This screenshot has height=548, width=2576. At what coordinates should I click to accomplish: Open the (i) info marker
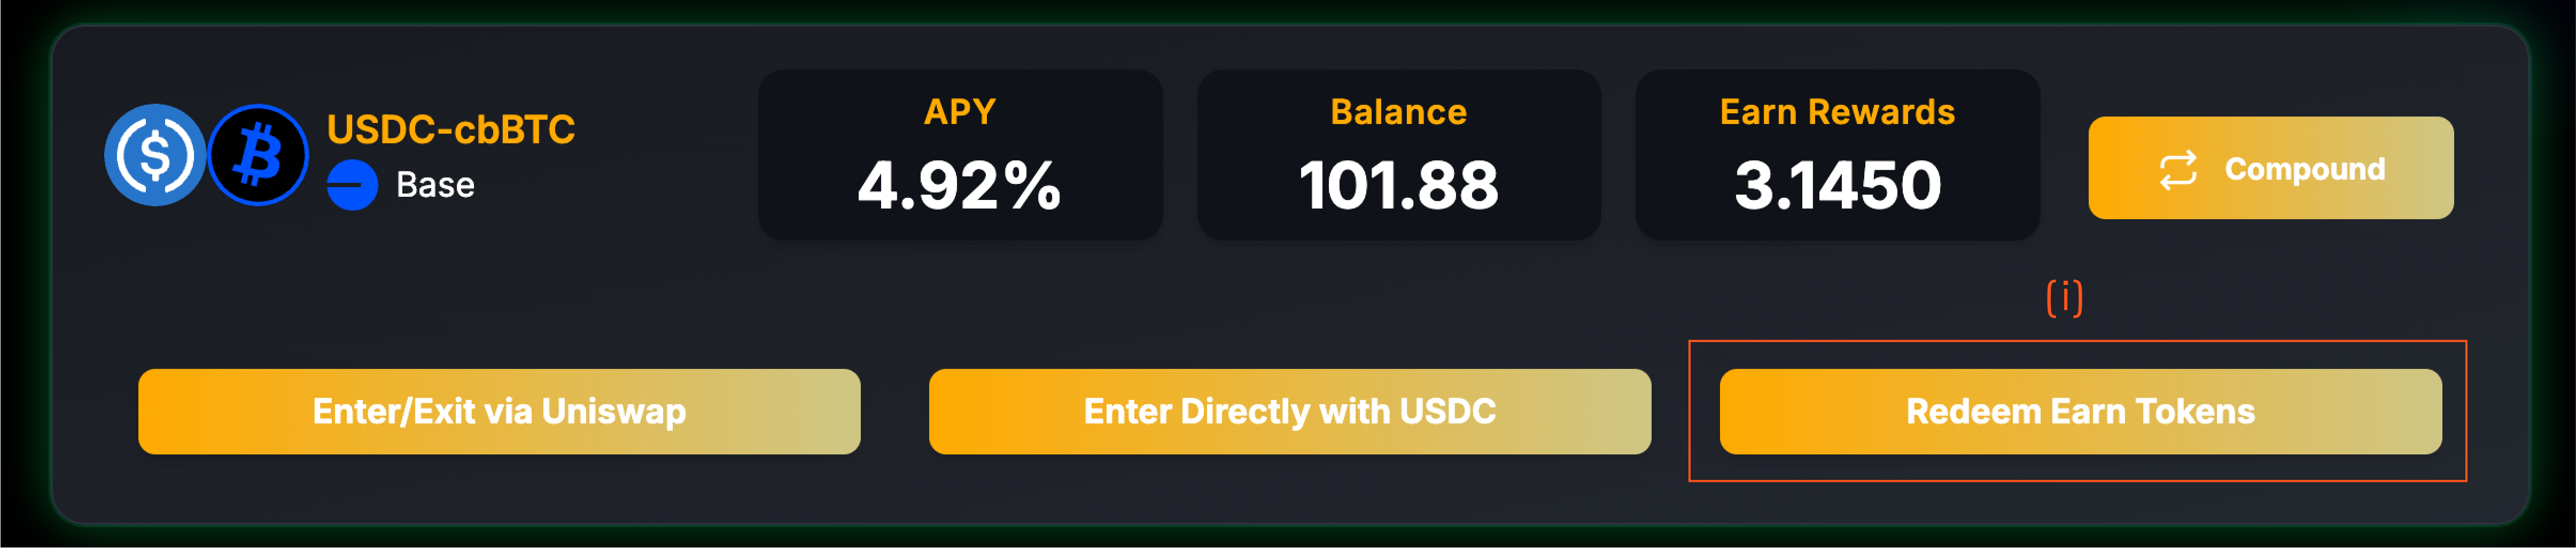[x=2064, y=297]
